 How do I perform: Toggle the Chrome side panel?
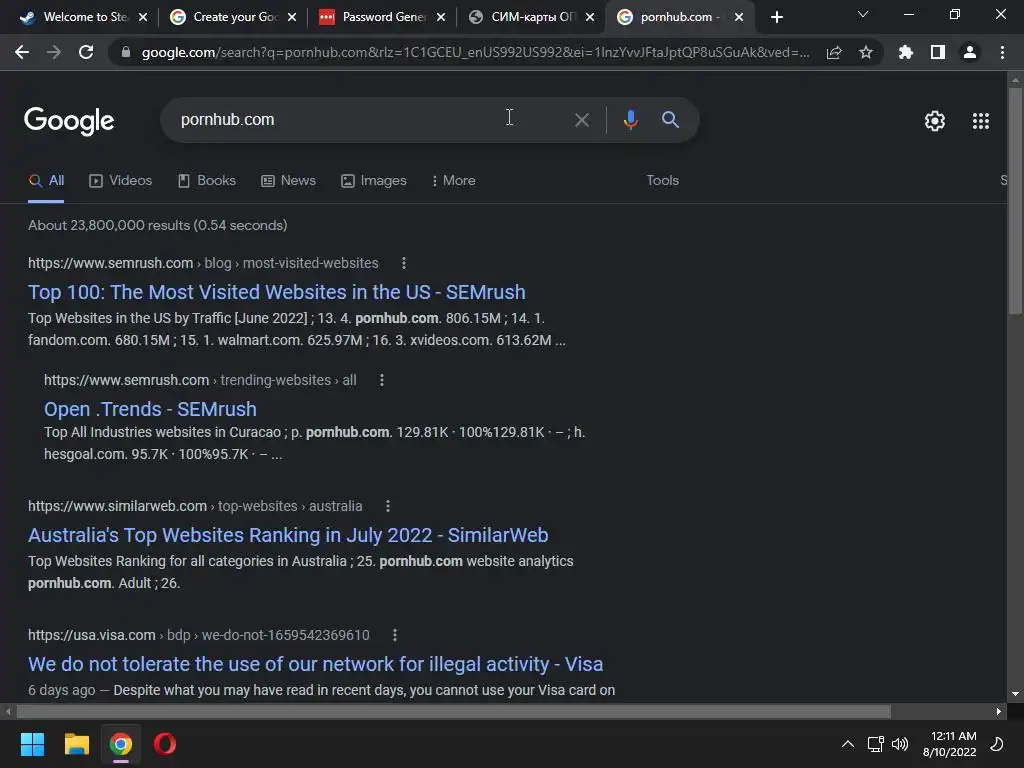938,52
